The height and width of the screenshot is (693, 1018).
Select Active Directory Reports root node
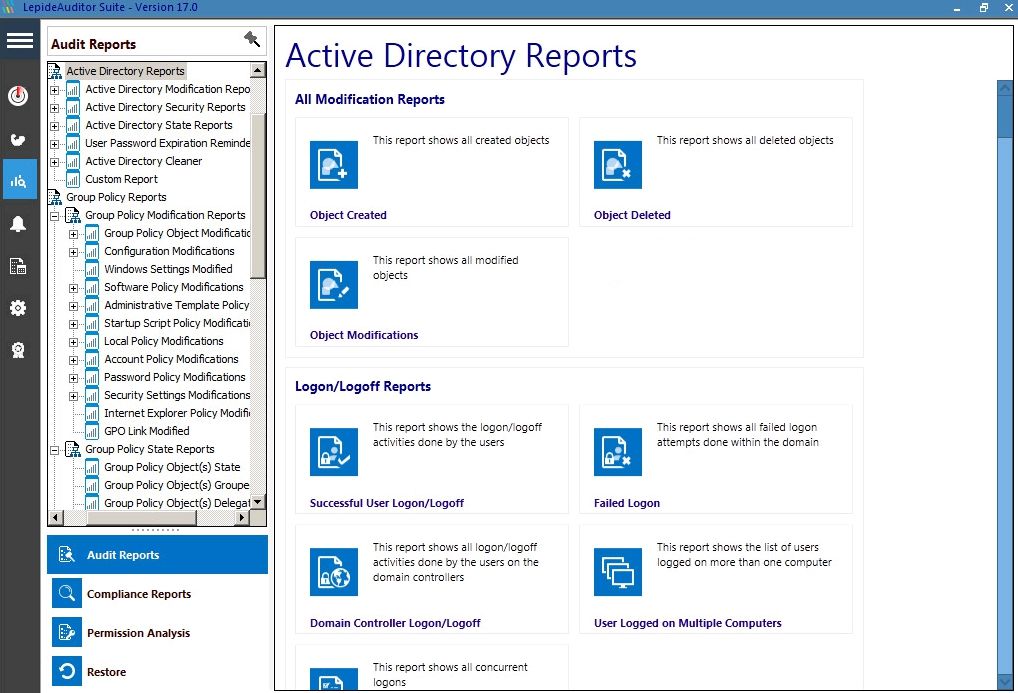125,71
